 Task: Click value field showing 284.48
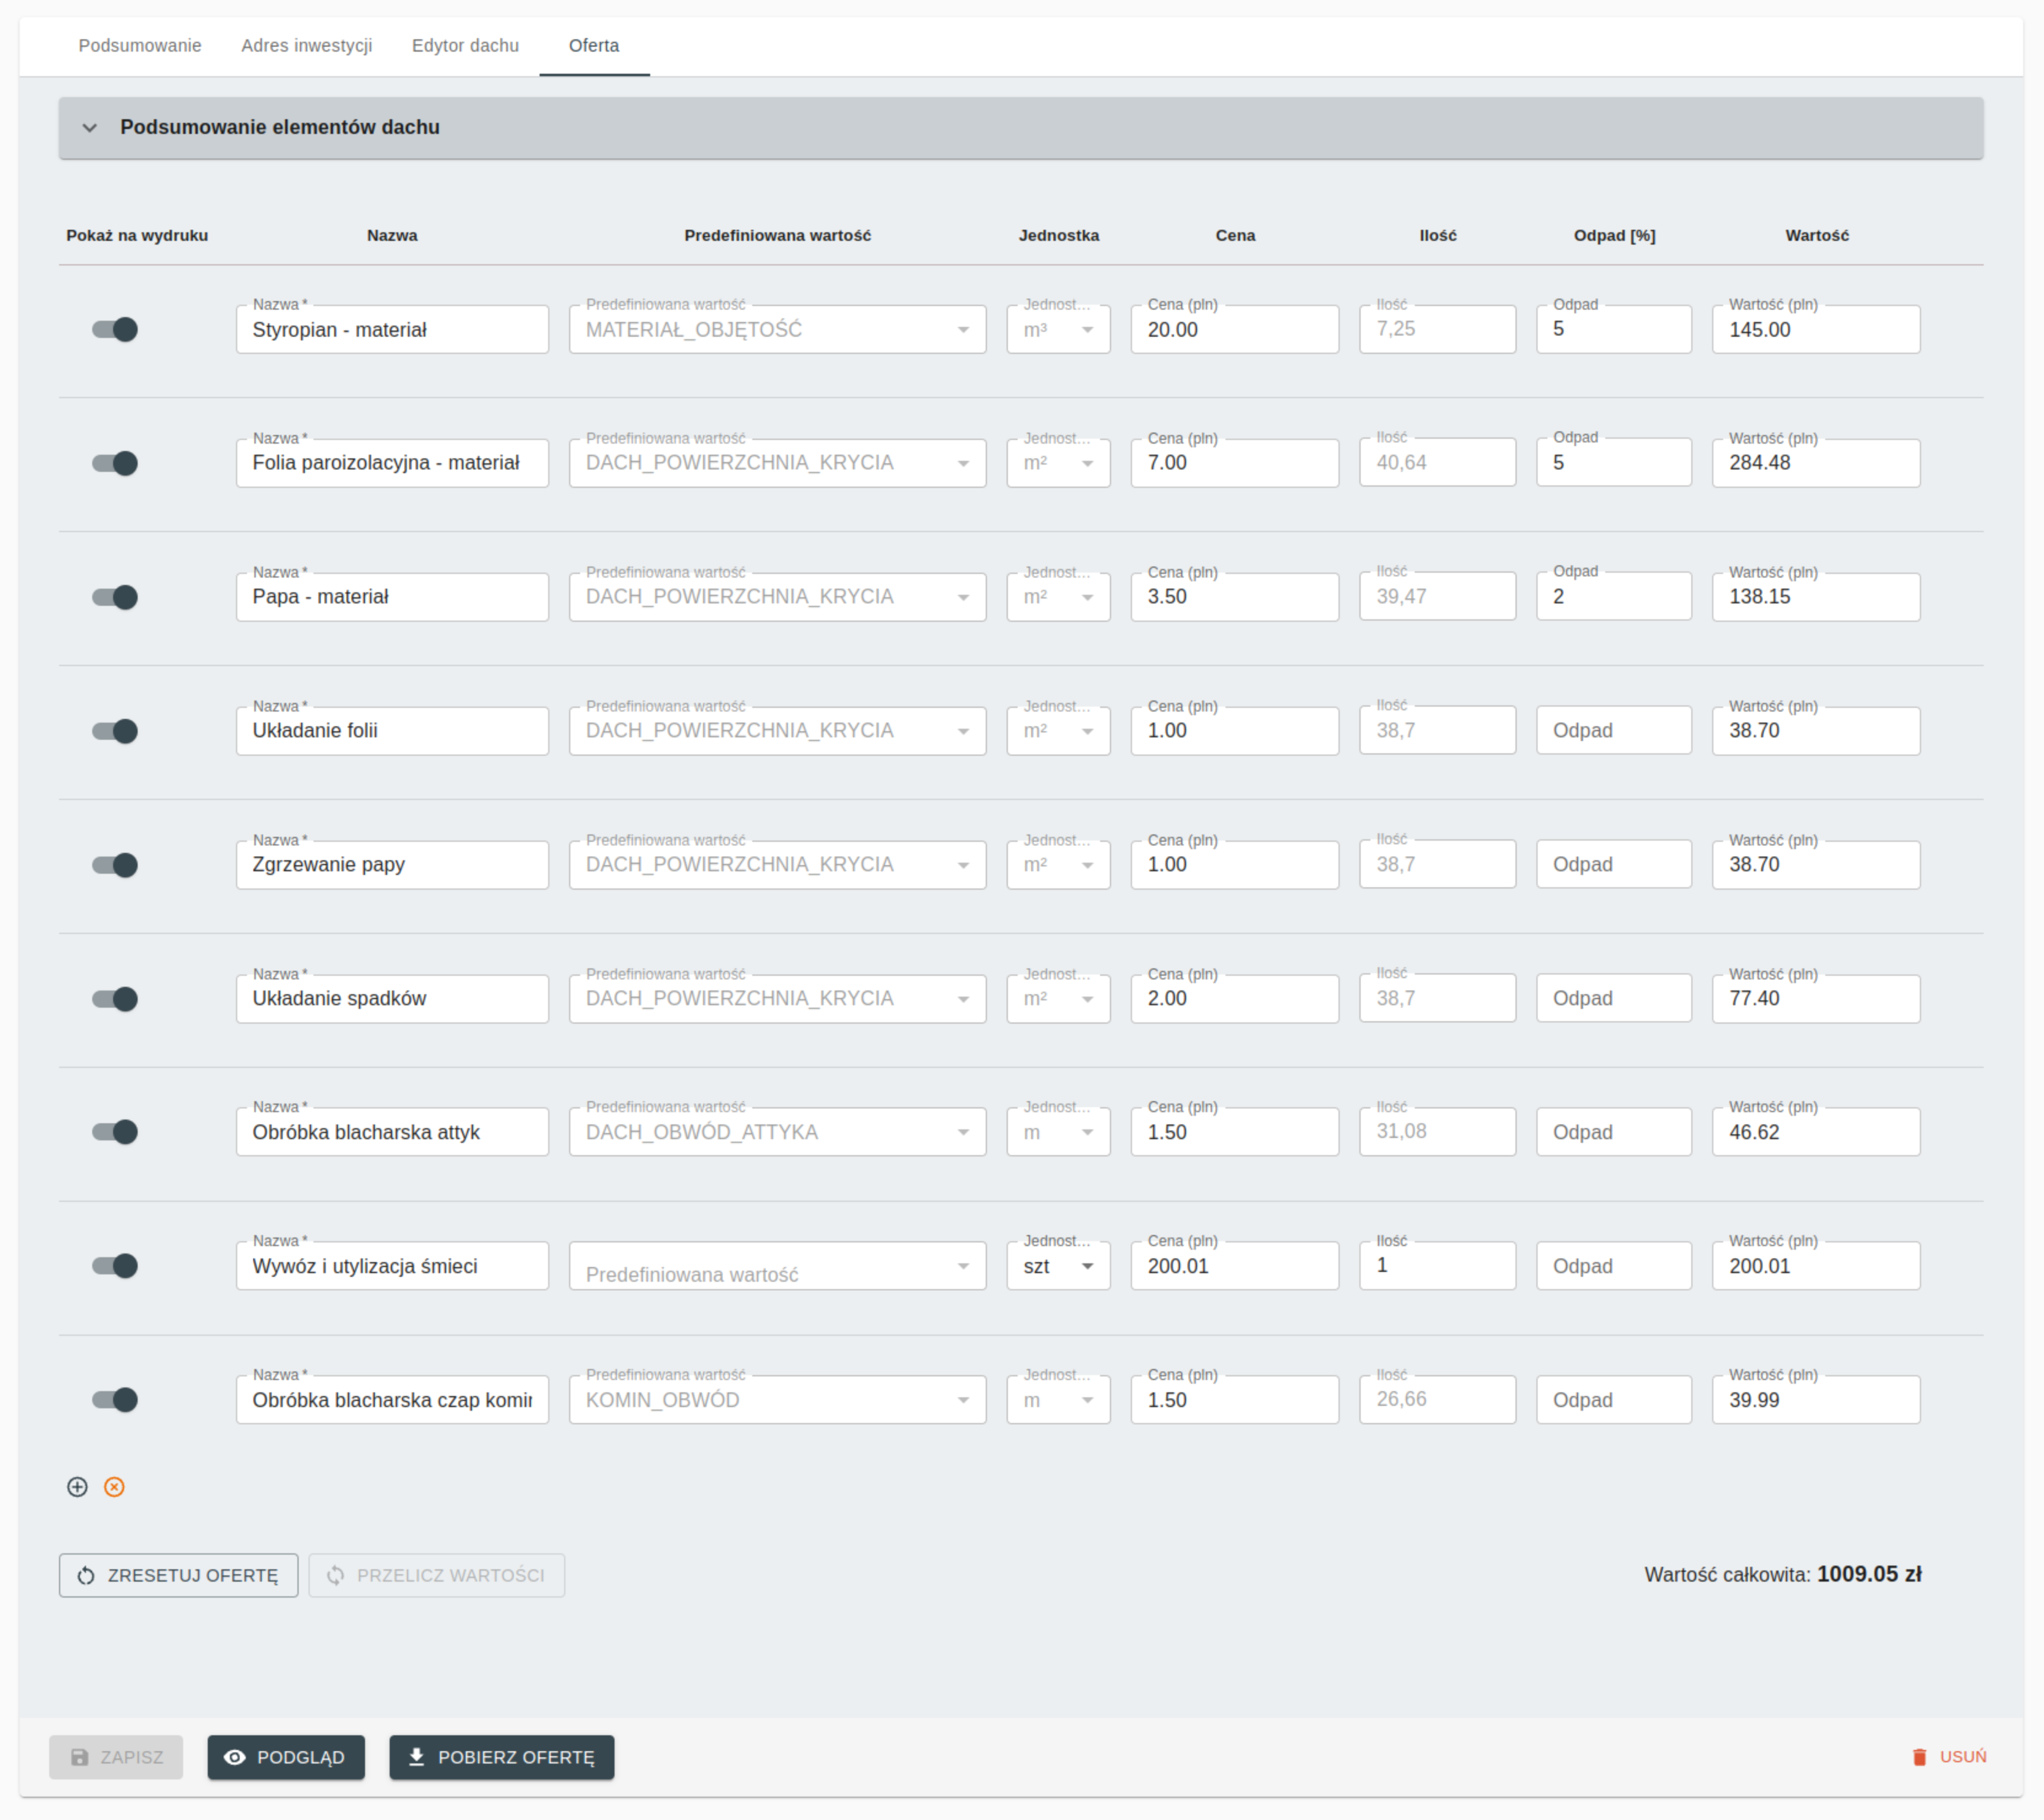1816,463
